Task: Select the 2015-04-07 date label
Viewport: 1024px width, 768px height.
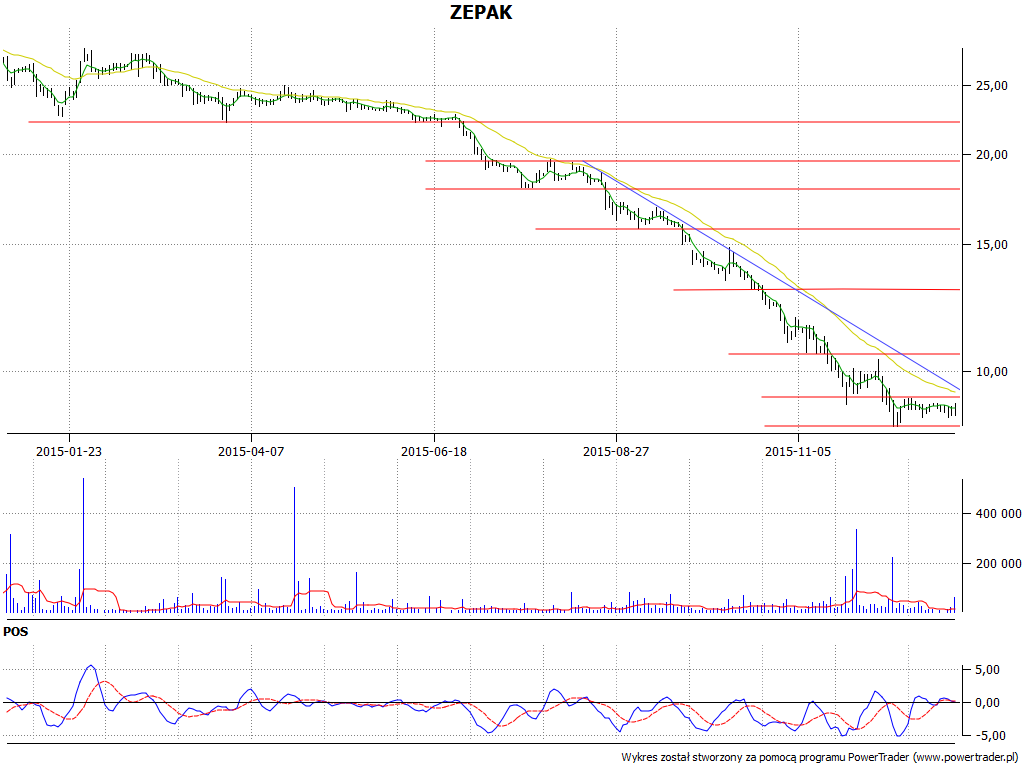Action: pyautogui.click(x=251, y=451)
